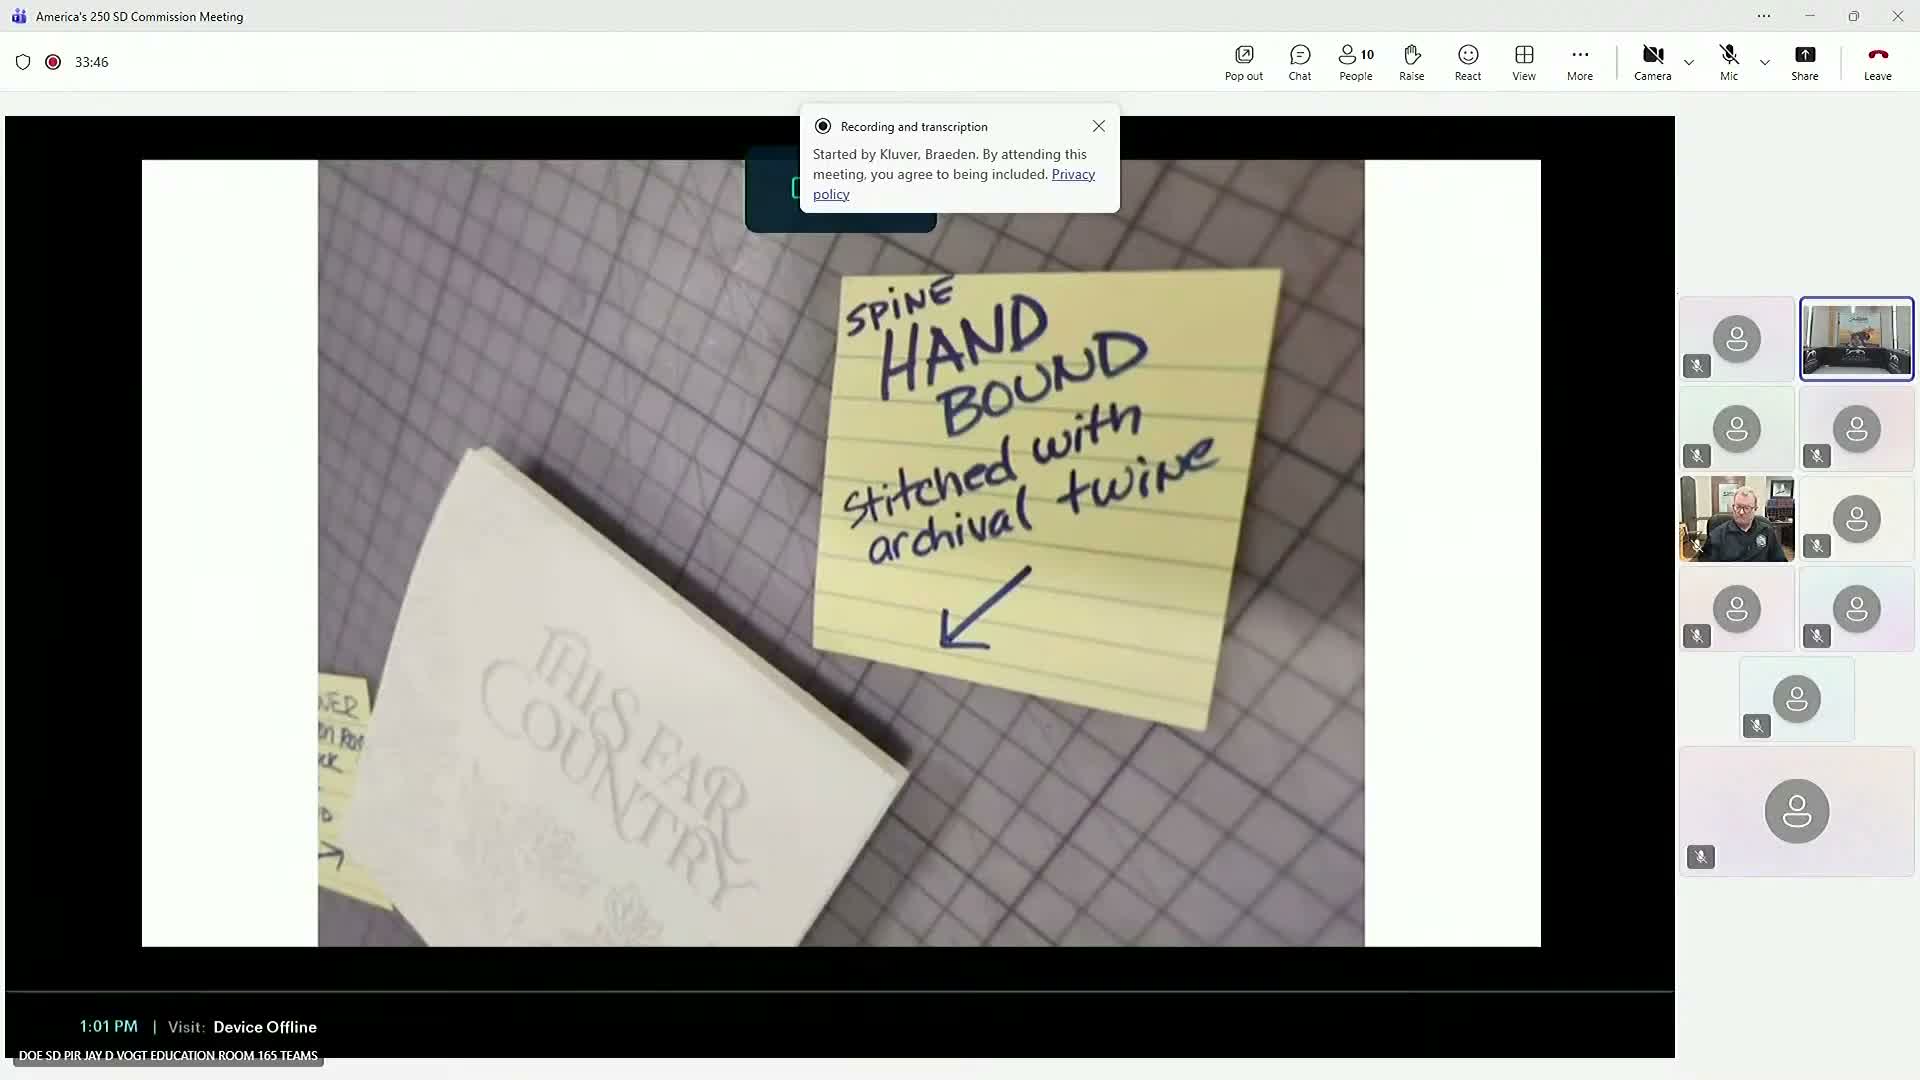Open the React emoji menu
This screenshot has width=1920, height=1080.
coord(1467,62)
